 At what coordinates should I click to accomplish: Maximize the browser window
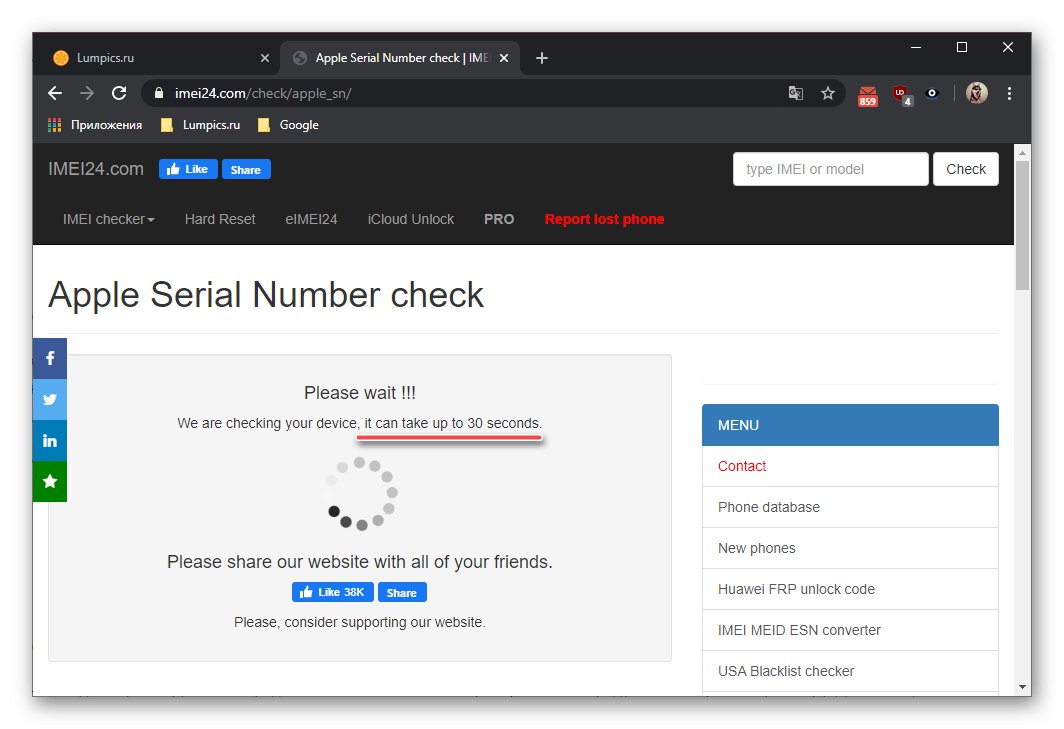pos(962,47)
